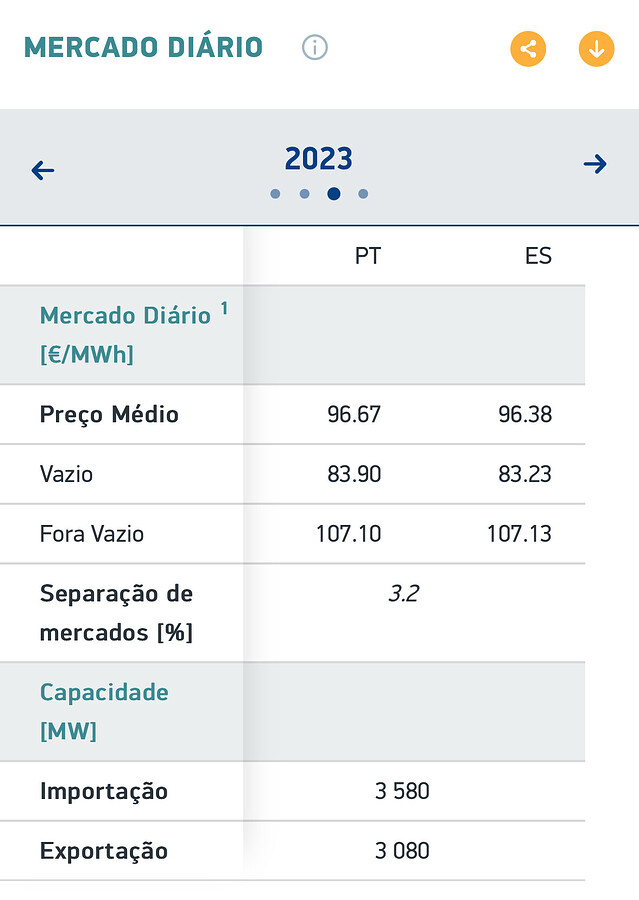Advance to next year with right arrow

(595, 164)
